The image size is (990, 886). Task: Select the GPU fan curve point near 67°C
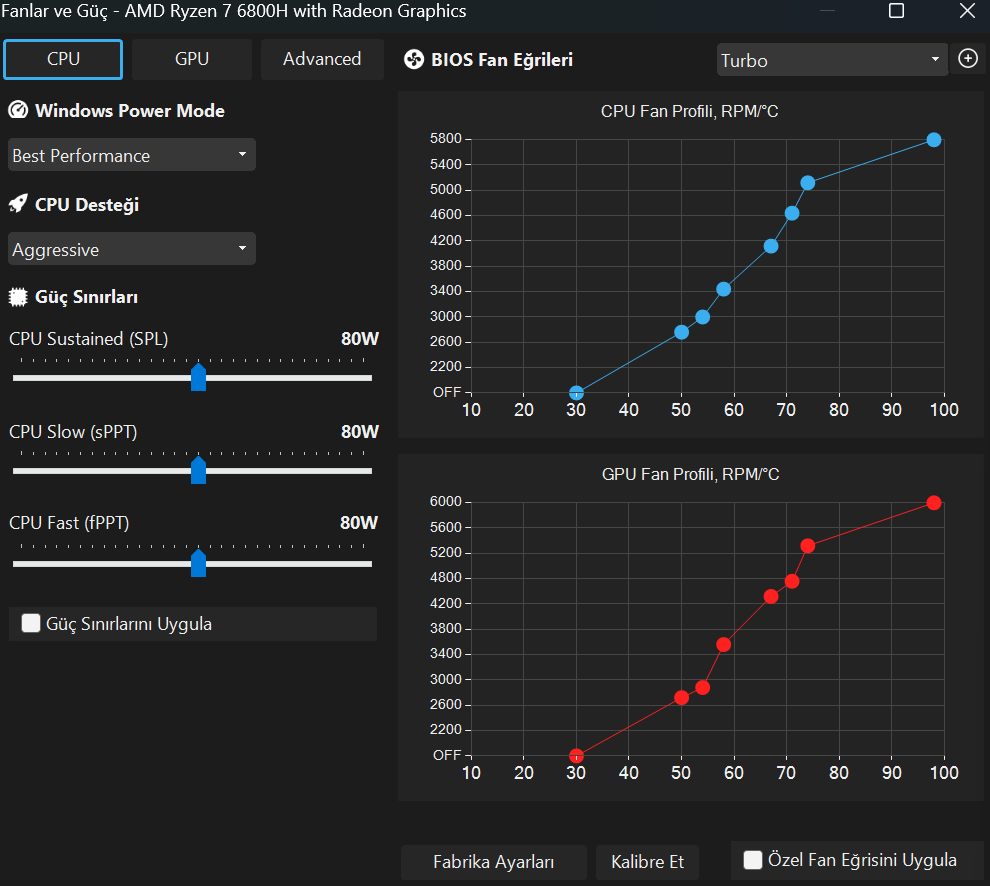[x=771, y=597]
